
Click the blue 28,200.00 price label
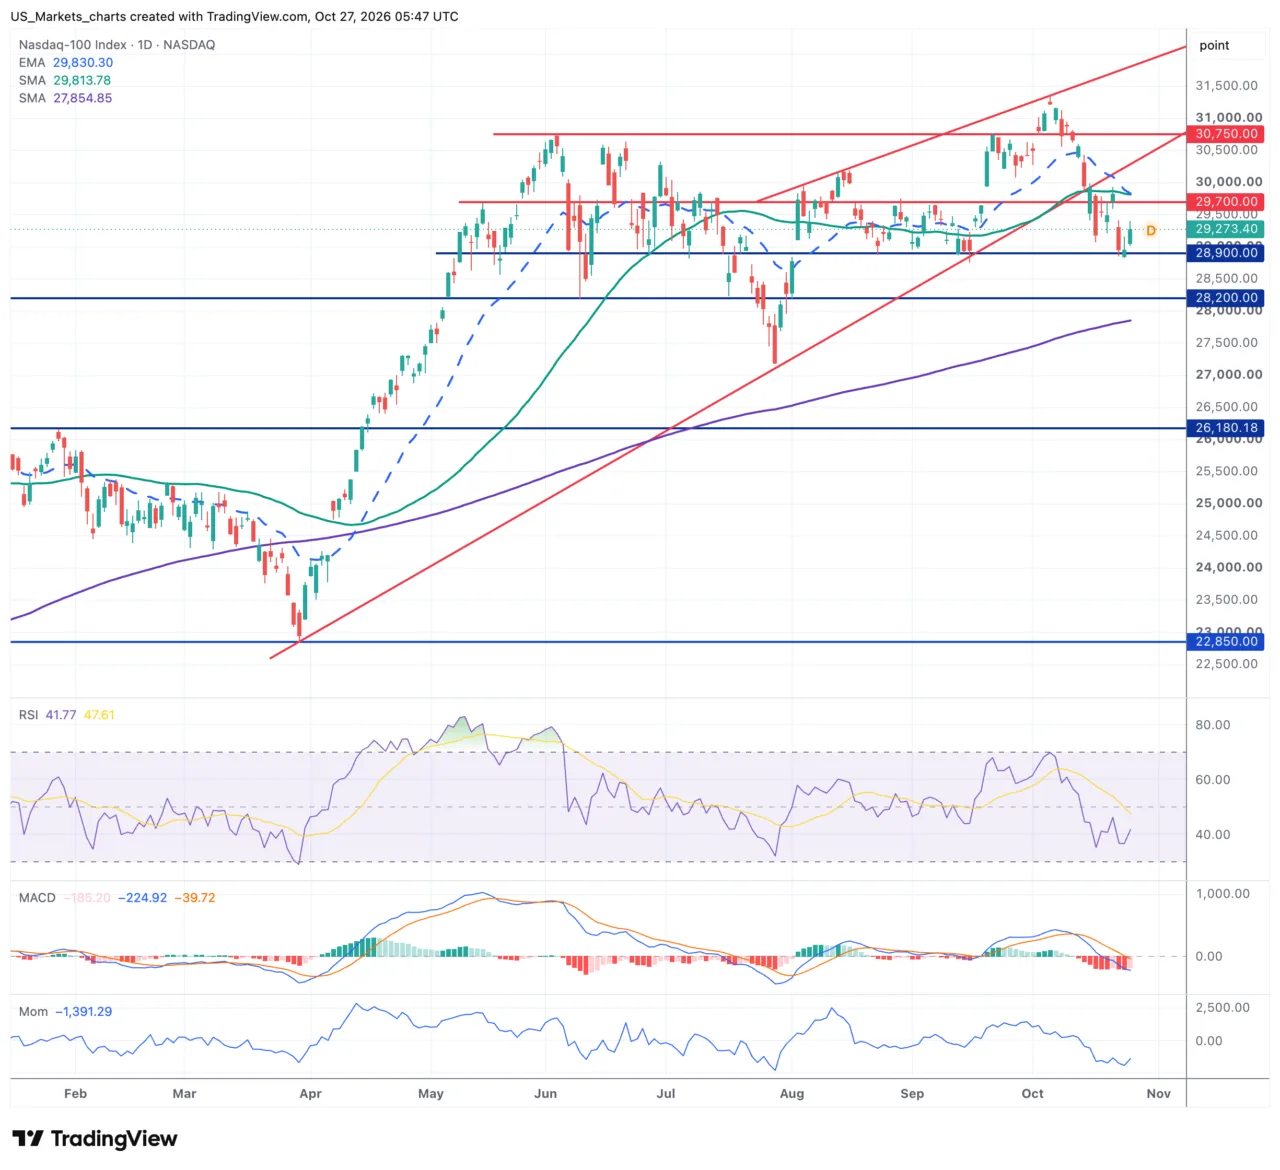1226,298
